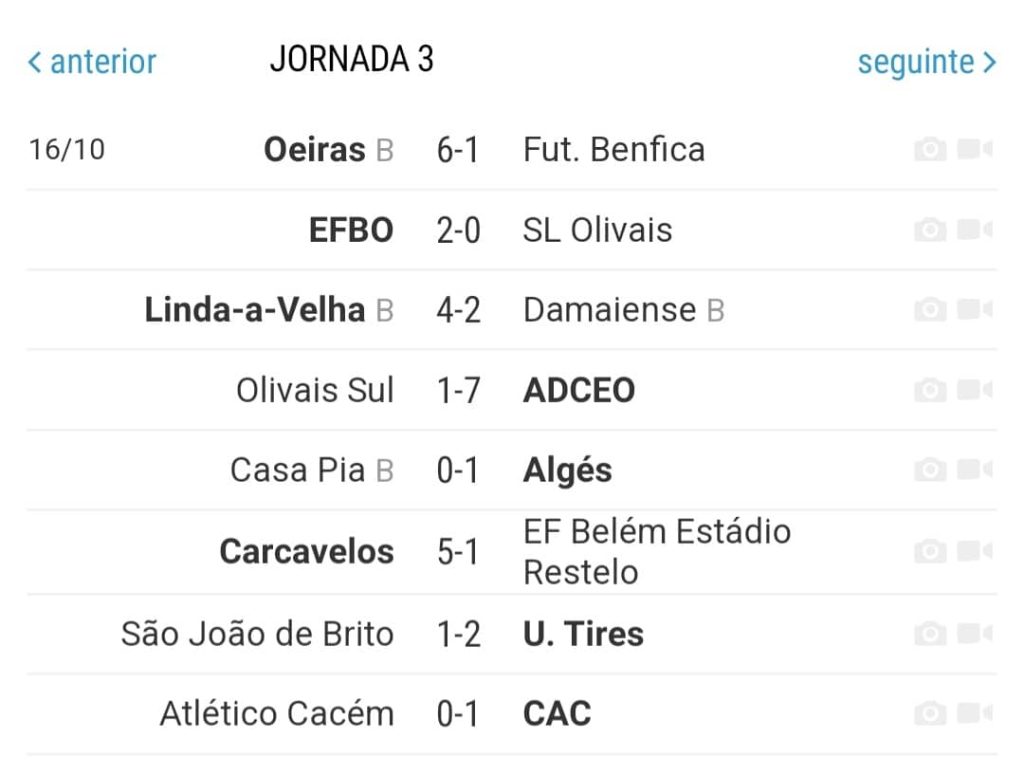Viewport: 1024px width, 776px height.
Task: View photos of Atlético Cacém vs CAC
Action: (931, 713)
